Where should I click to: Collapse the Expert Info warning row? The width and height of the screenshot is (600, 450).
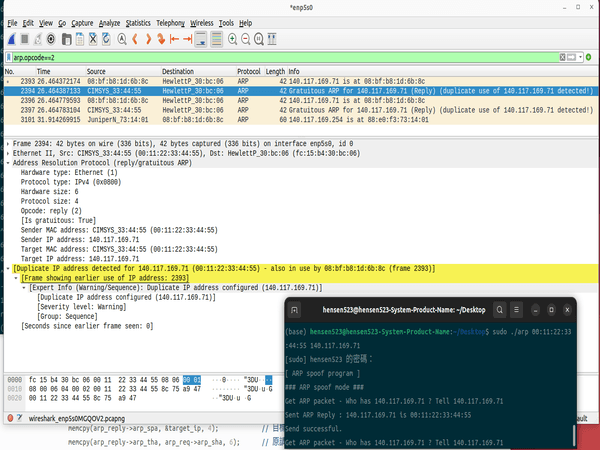point(24,288)
